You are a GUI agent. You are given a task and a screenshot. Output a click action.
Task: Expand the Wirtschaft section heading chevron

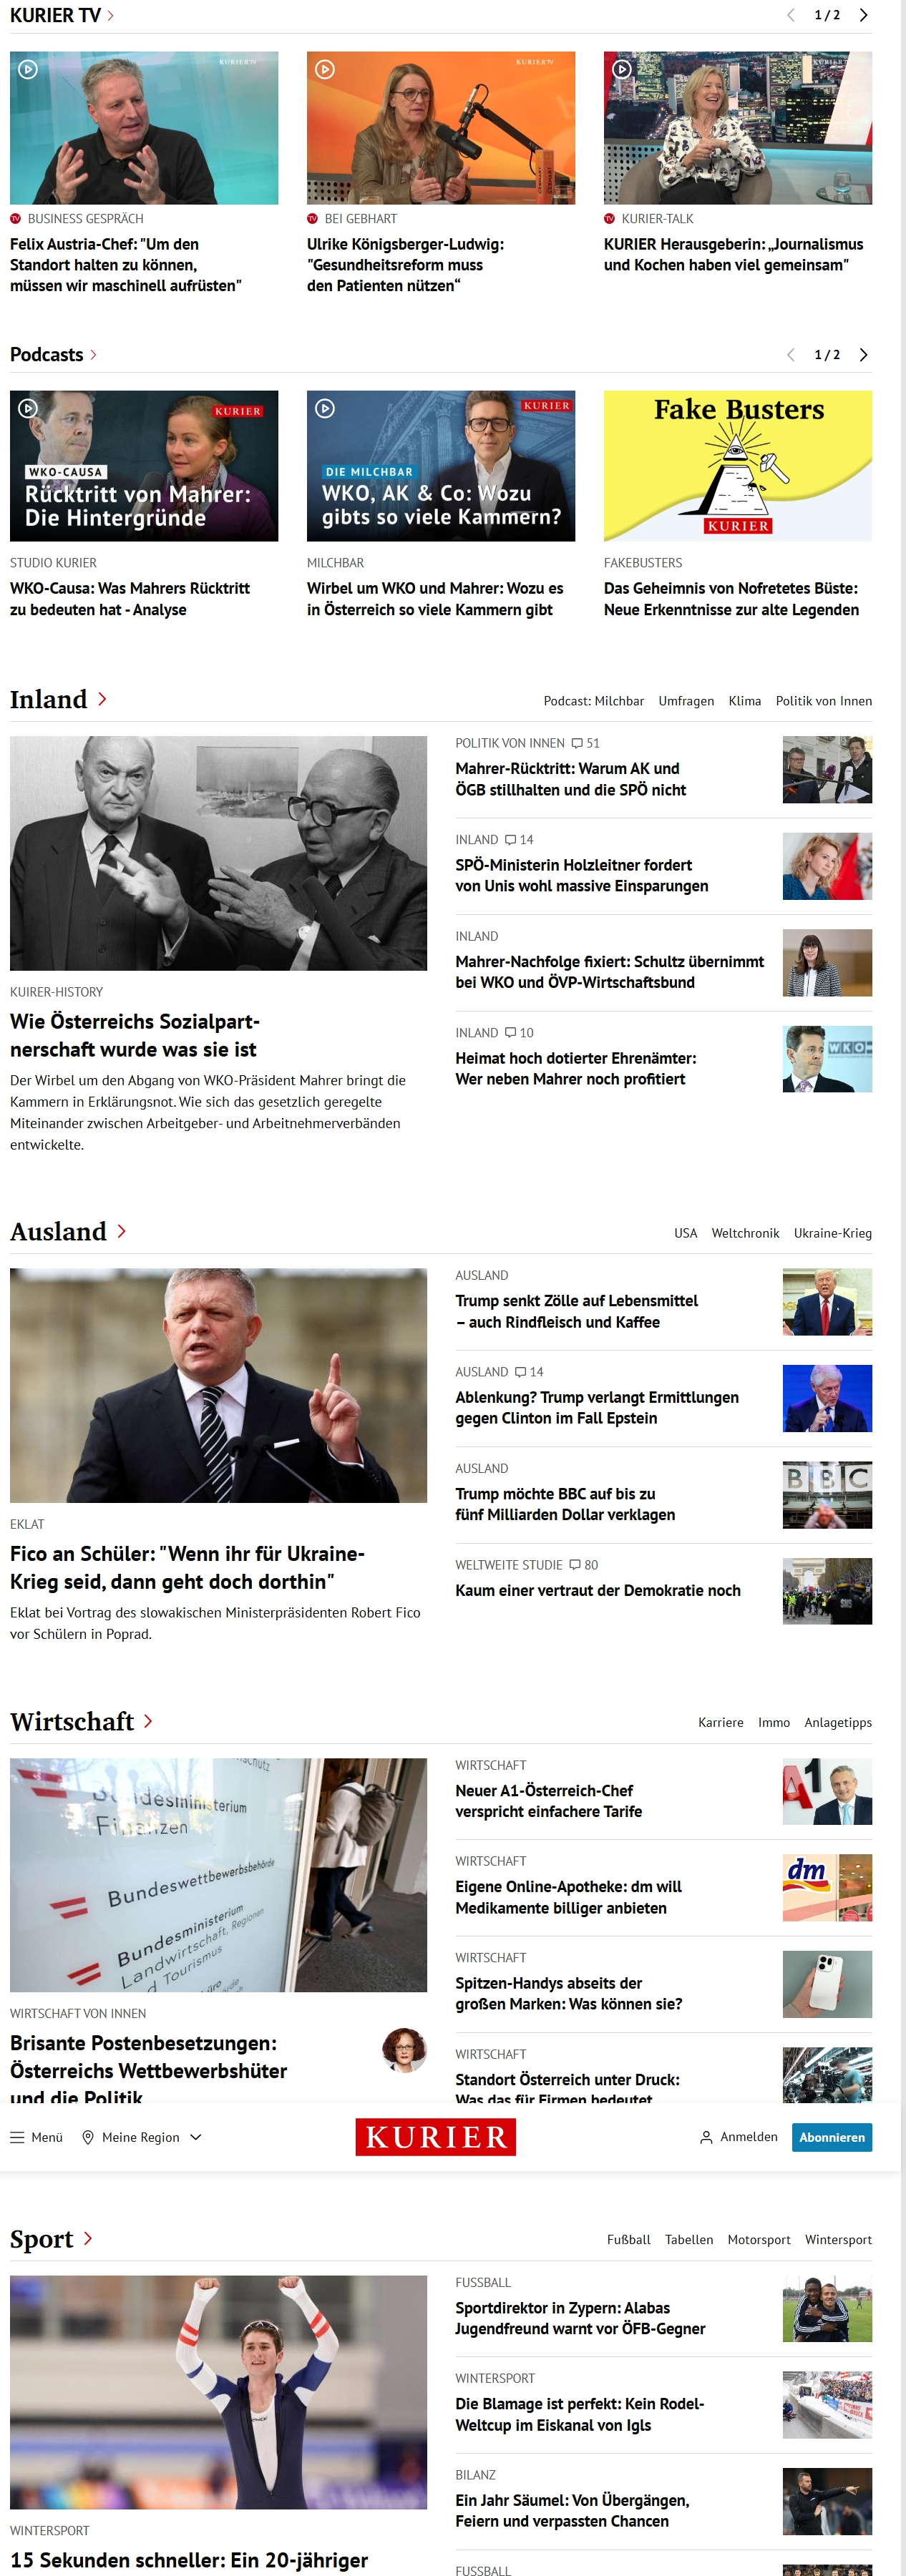click(148, 1721)
